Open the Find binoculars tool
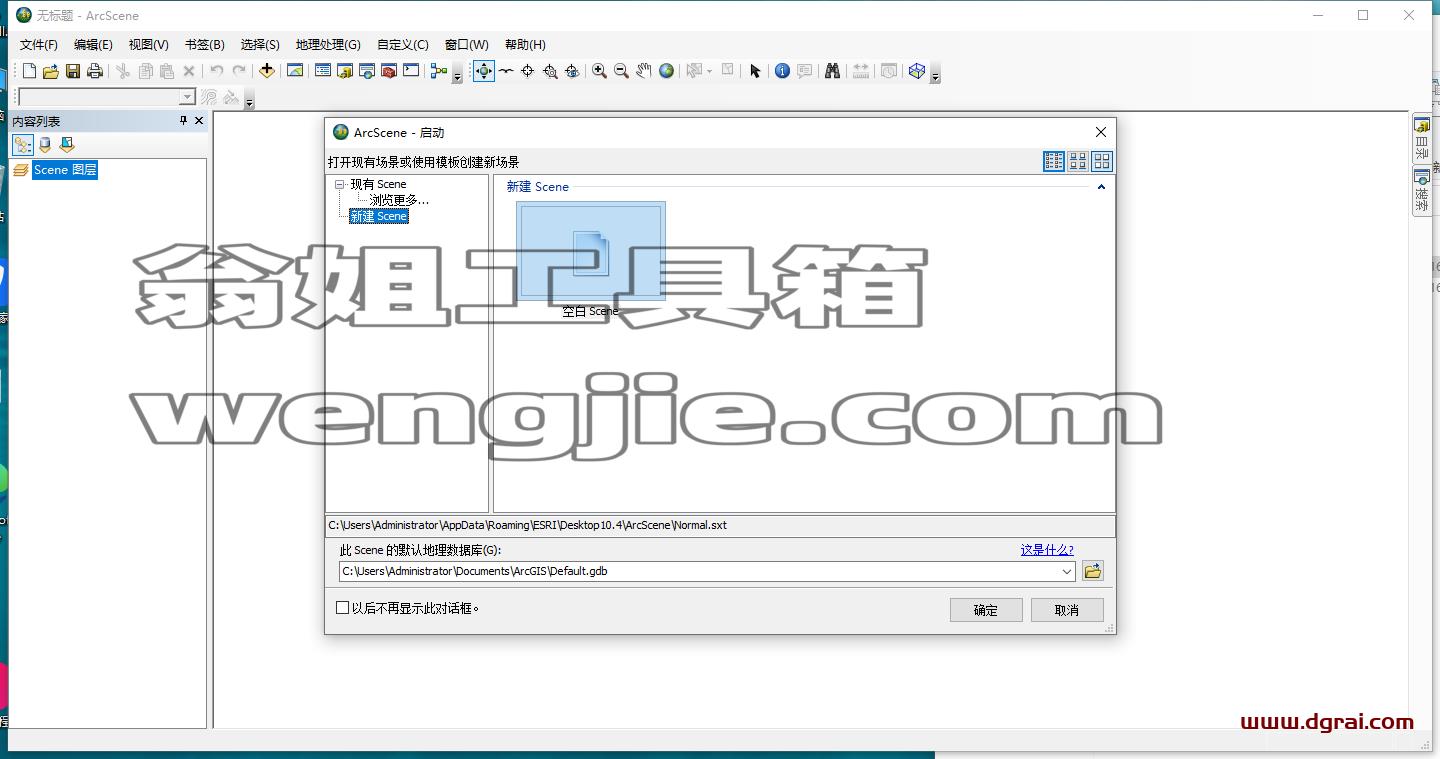Viewport: 1440px width, 759px height. (x=832, y=71)
